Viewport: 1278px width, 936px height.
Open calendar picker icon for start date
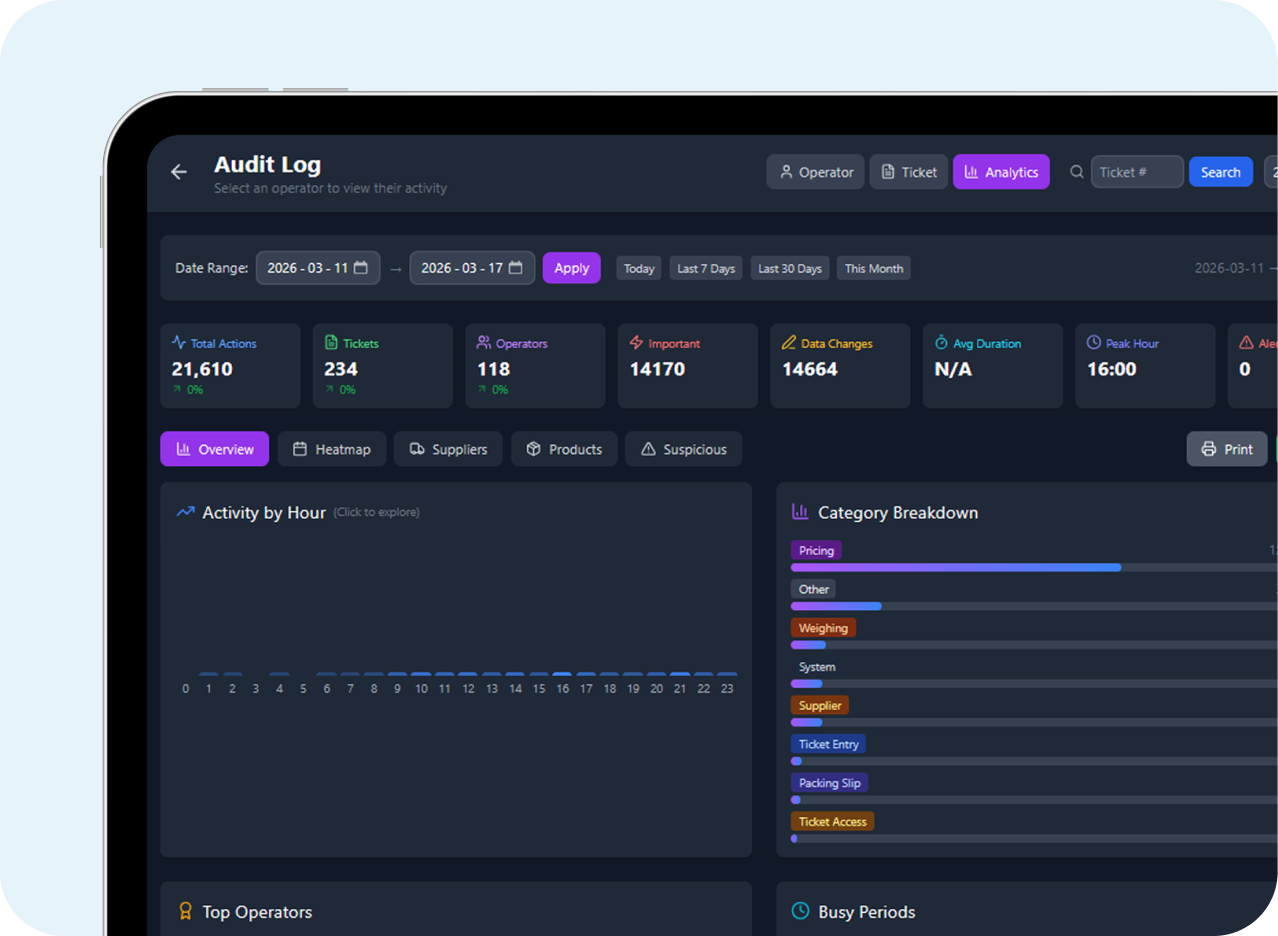pyautogui.click(x=361, y=268)
